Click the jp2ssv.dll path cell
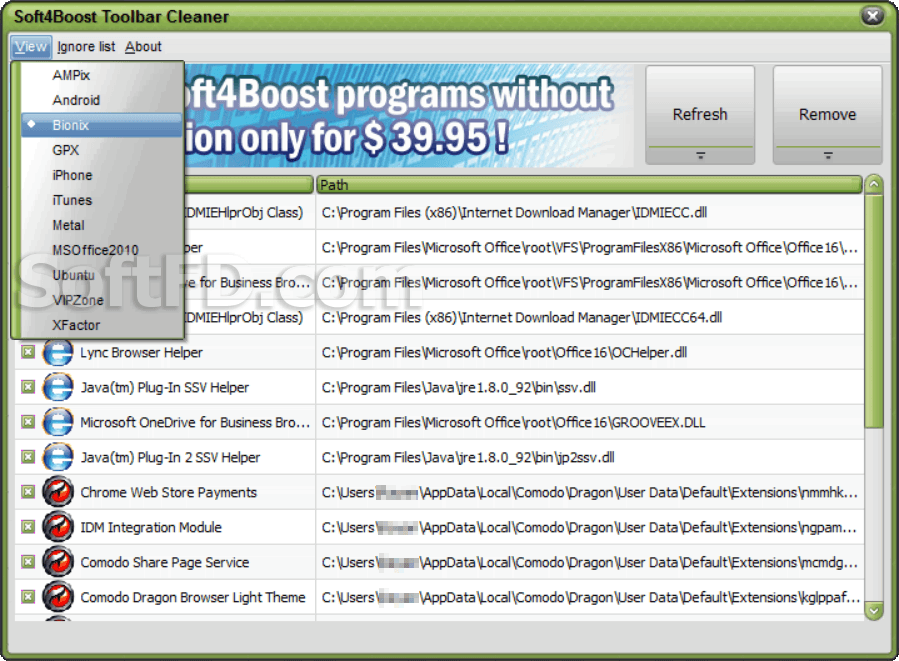 point(590,457)
